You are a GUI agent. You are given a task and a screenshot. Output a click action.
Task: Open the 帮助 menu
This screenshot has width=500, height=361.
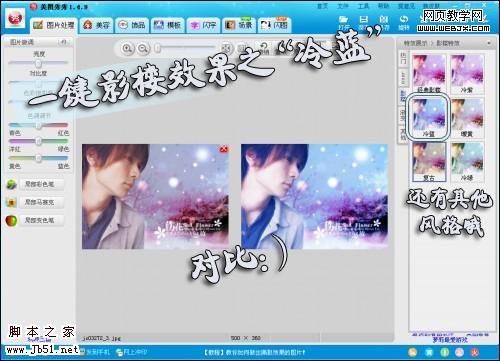click(383, 6)
